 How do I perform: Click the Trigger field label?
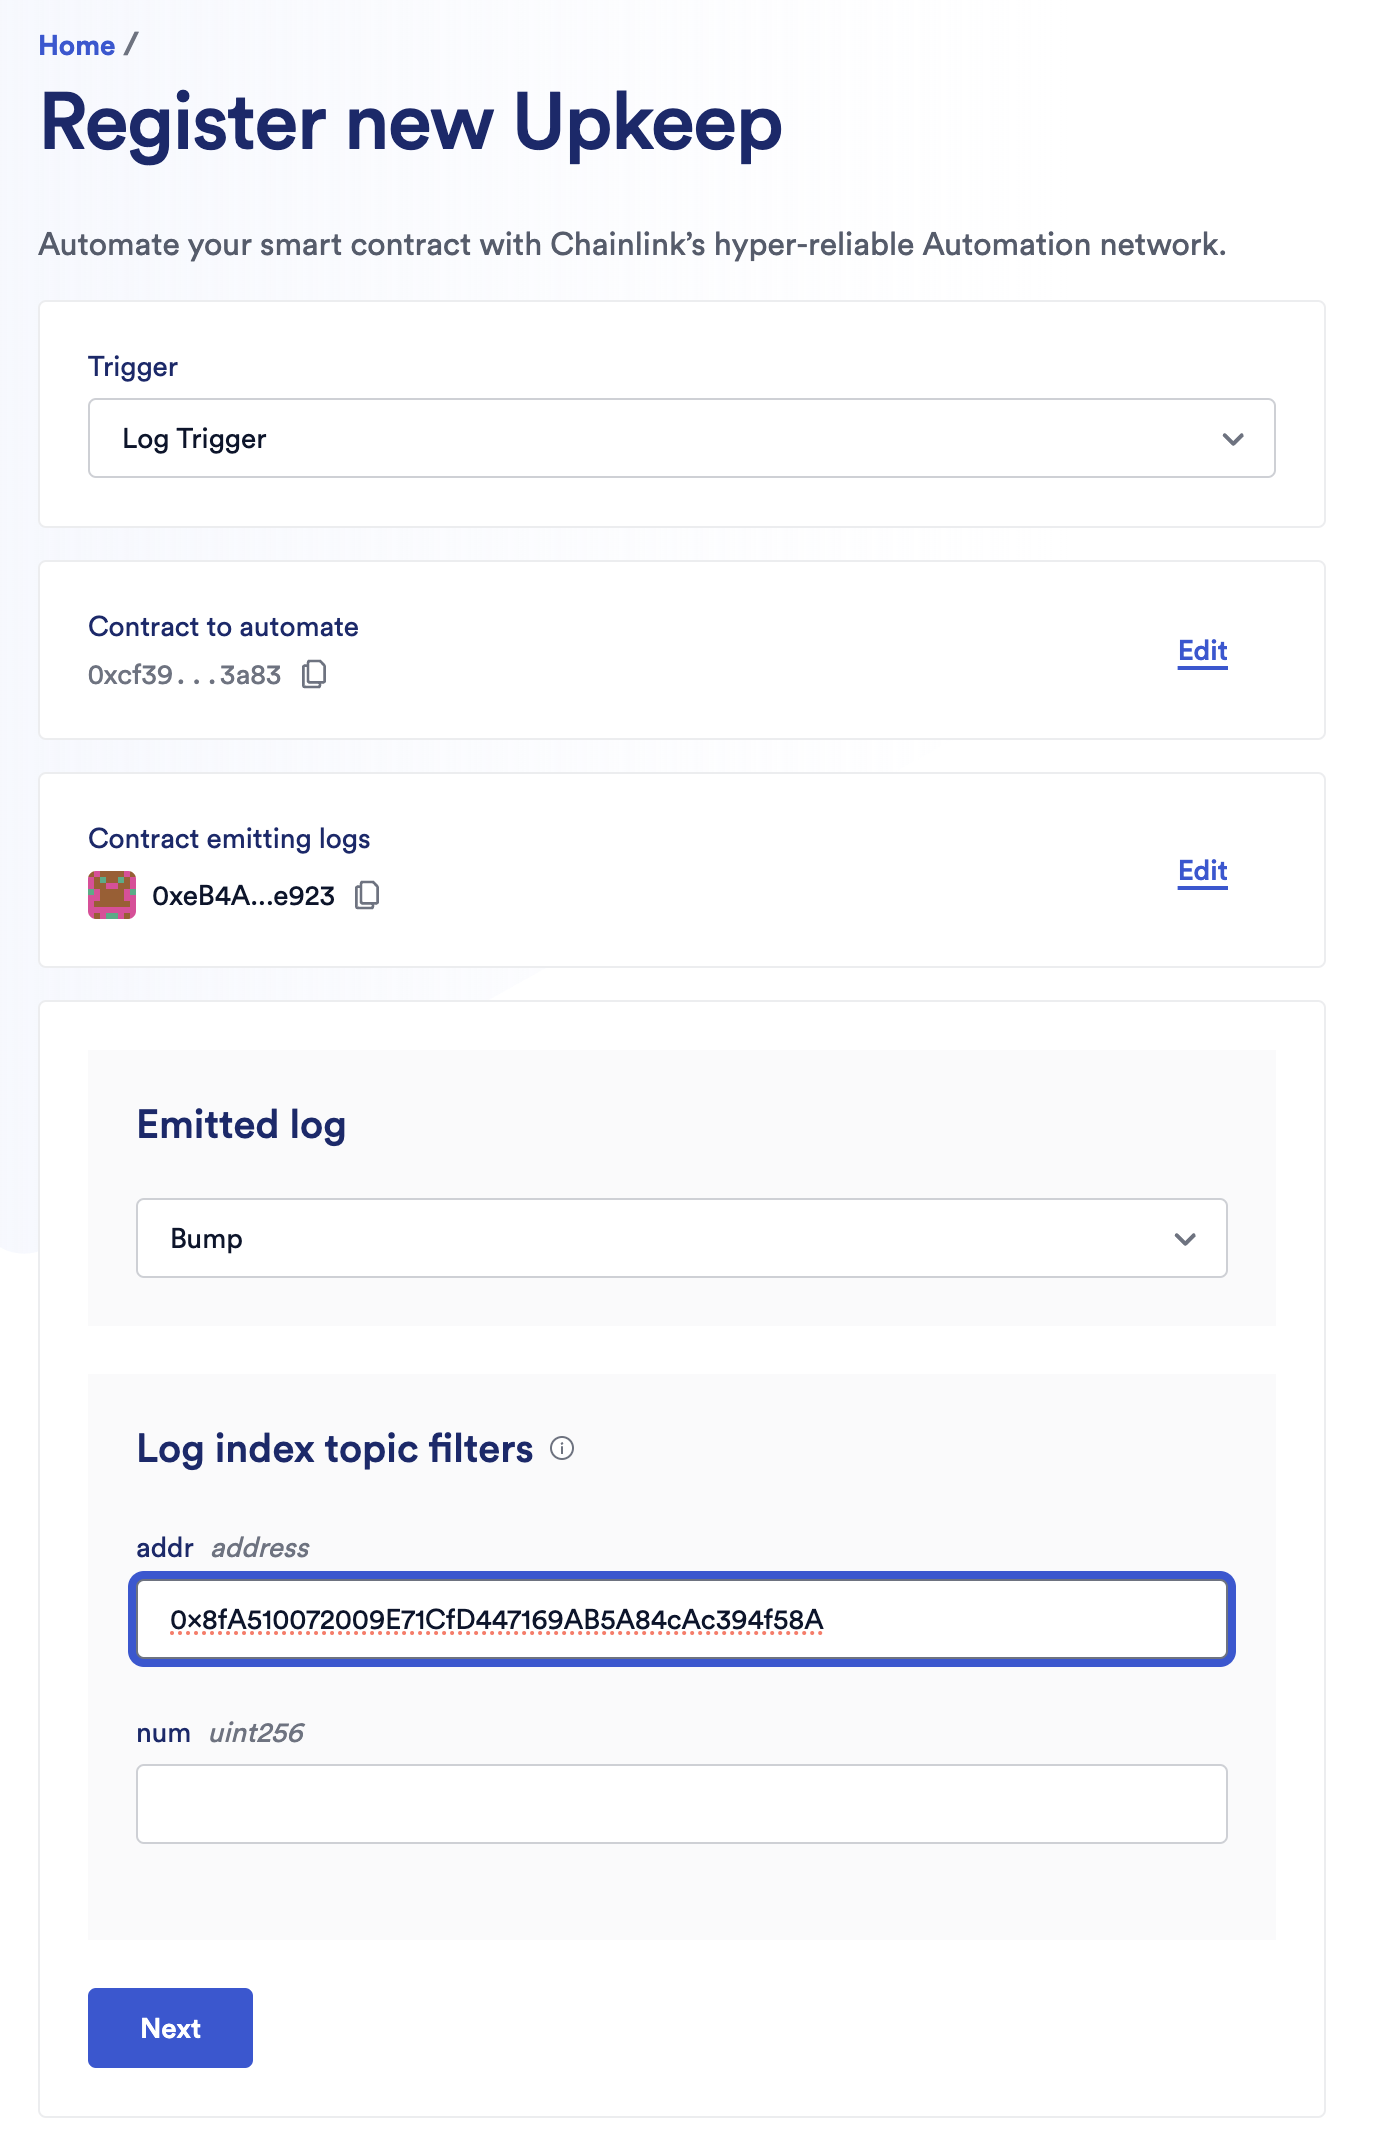click(133, 367)
